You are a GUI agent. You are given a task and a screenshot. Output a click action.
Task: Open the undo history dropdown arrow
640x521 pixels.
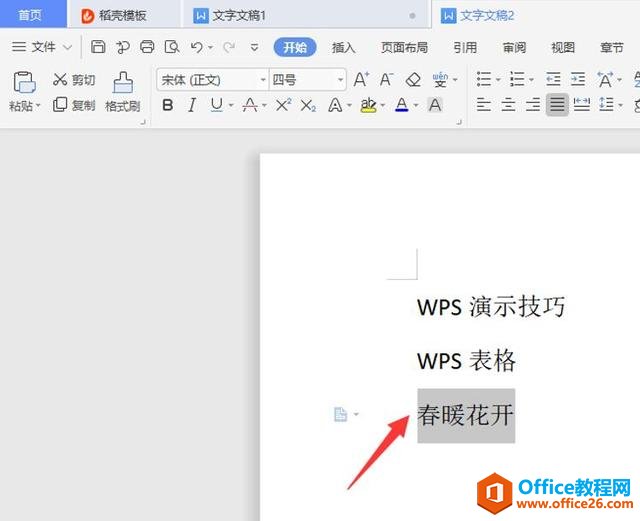(211, 48)
